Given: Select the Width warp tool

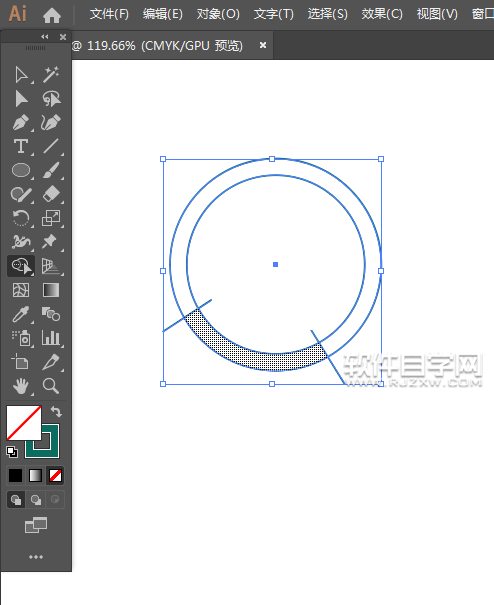Looking at the screenshot, I should 21,242.
